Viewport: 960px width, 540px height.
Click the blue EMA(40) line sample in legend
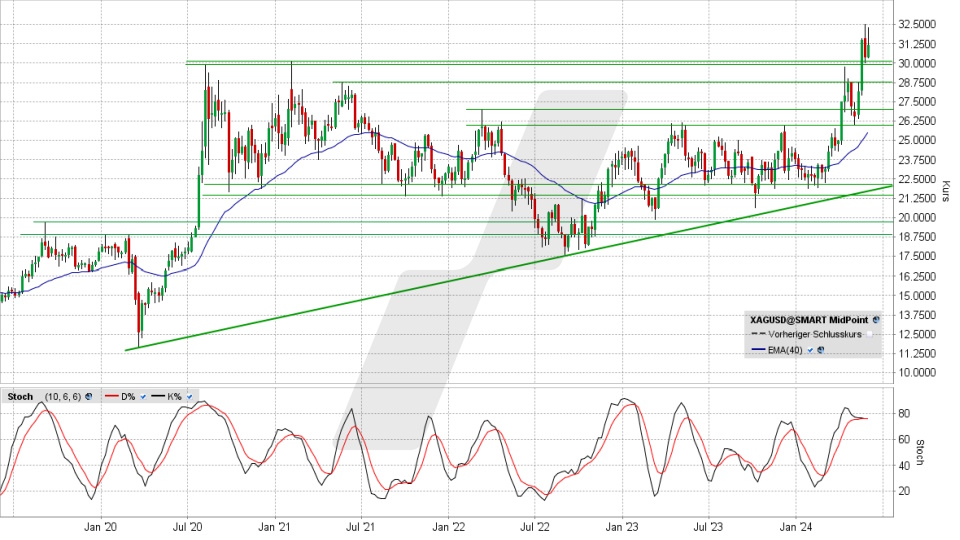pyautogui.click(x=759, y=350)
